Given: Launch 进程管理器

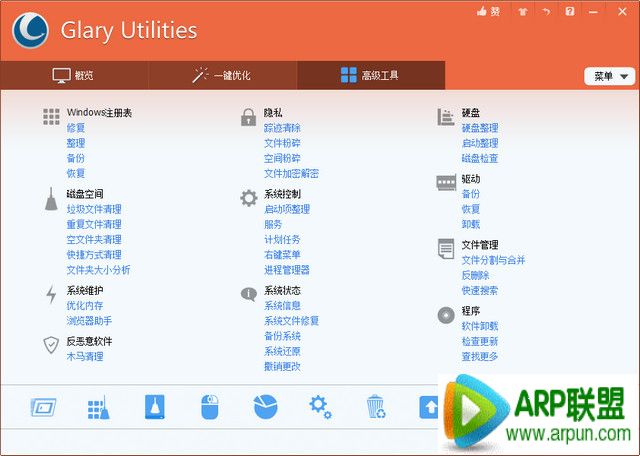Looking at the screenshot, I should (x=287, y=269).
